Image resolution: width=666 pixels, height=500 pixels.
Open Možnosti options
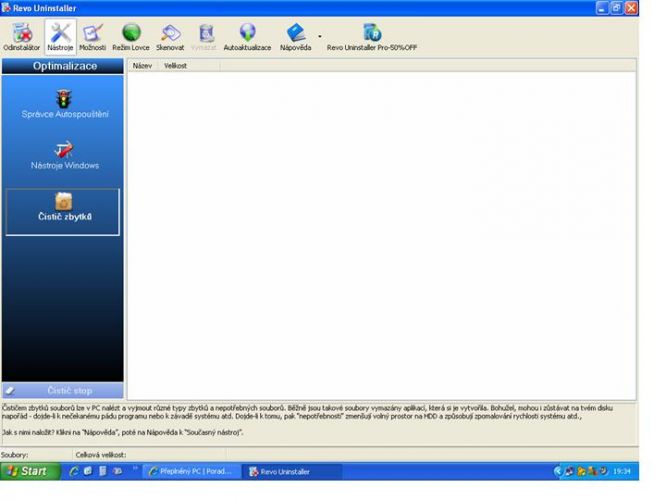tap(93, 37)
